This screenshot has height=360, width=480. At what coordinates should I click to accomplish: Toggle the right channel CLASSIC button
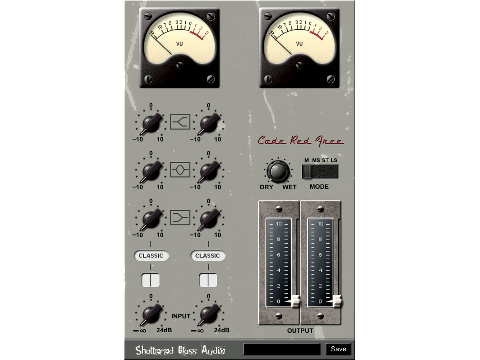[x=208, y=256]
